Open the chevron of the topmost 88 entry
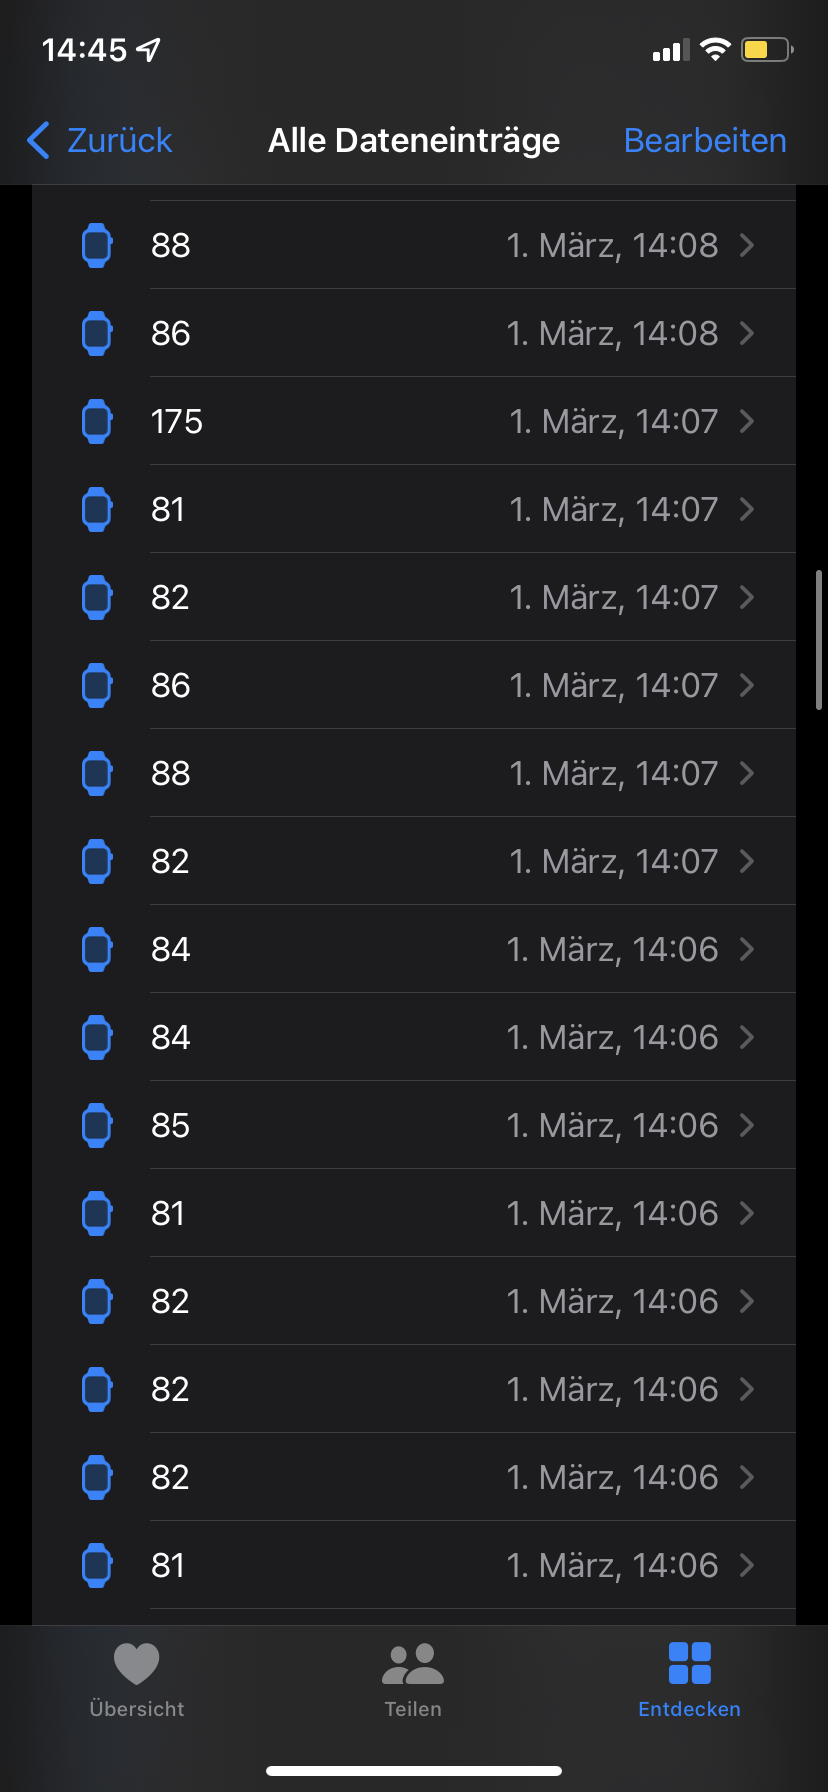The height and width of the screenshot is (1792, 828). click(x=747, y=245)
